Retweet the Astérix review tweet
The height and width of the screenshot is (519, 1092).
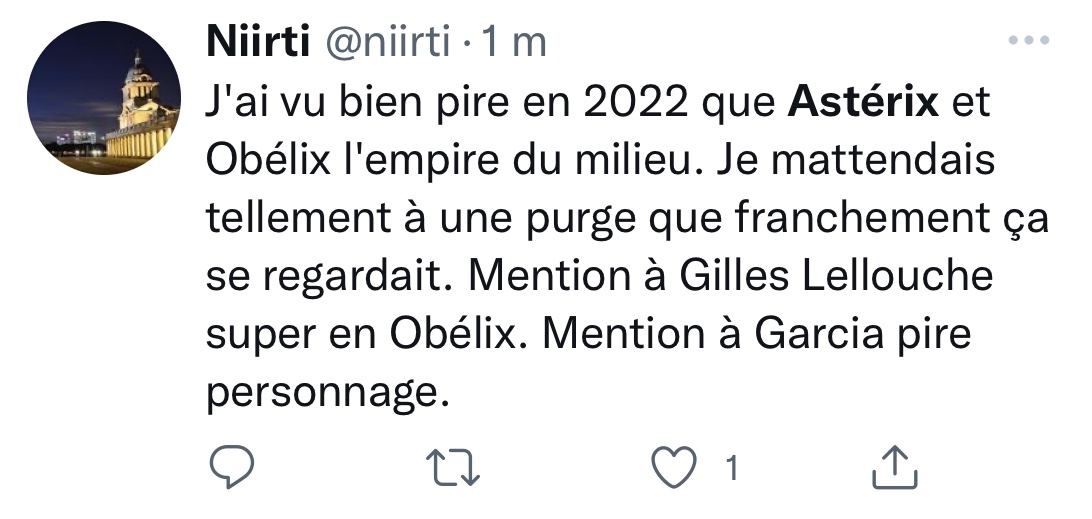click(x=455, y=467)
